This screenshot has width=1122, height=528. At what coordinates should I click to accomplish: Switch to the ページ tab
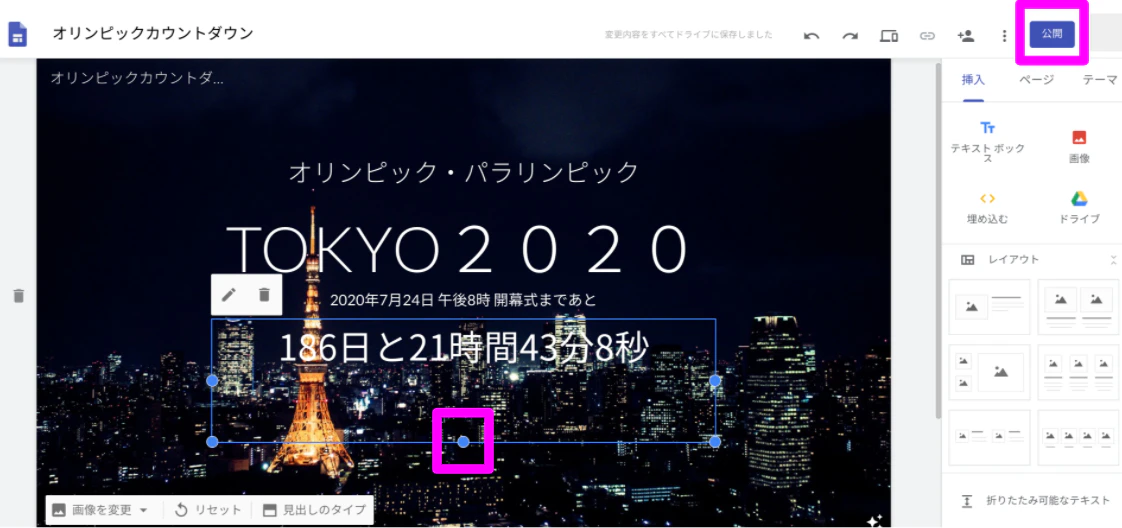coord(1037,79)
